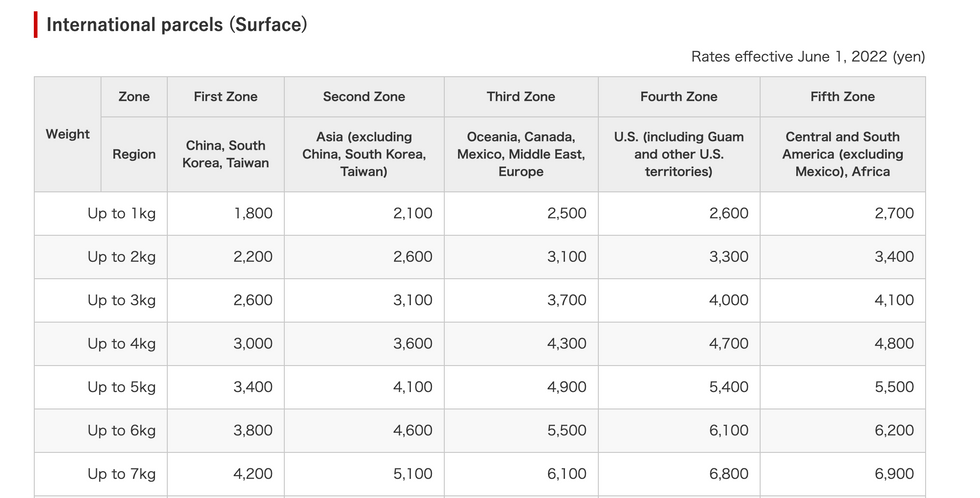Viewport: 980px width, 498px height.
Task: Select the Fourth Zone header cell
Action: [x=679, y=97]
